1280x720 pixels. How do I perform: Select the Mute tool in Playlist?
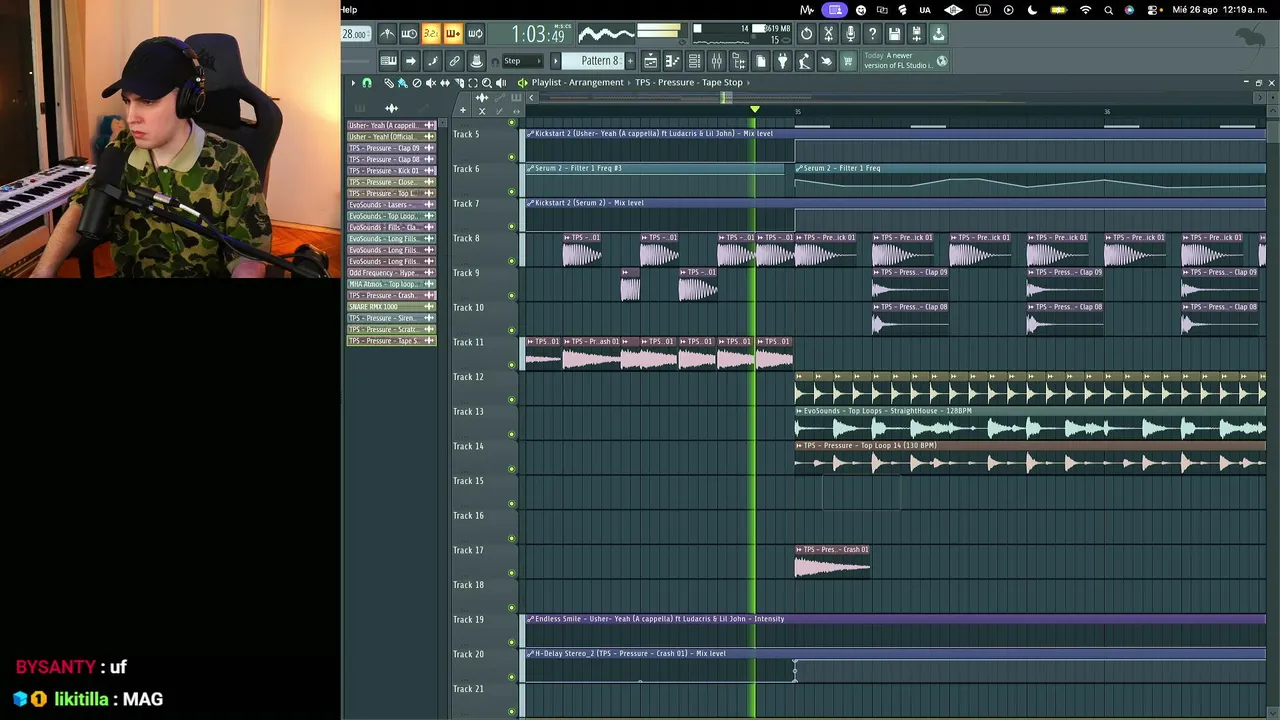[x=431, y=83]
